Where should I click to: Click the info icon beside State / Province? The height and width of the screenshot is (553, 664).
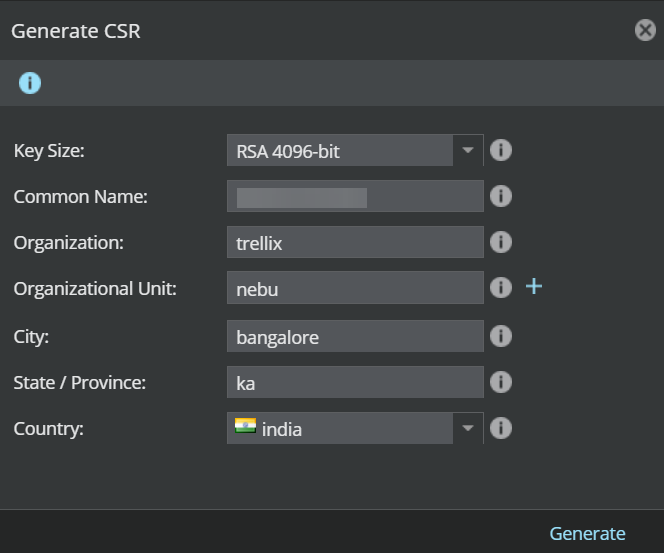[501, 382]
